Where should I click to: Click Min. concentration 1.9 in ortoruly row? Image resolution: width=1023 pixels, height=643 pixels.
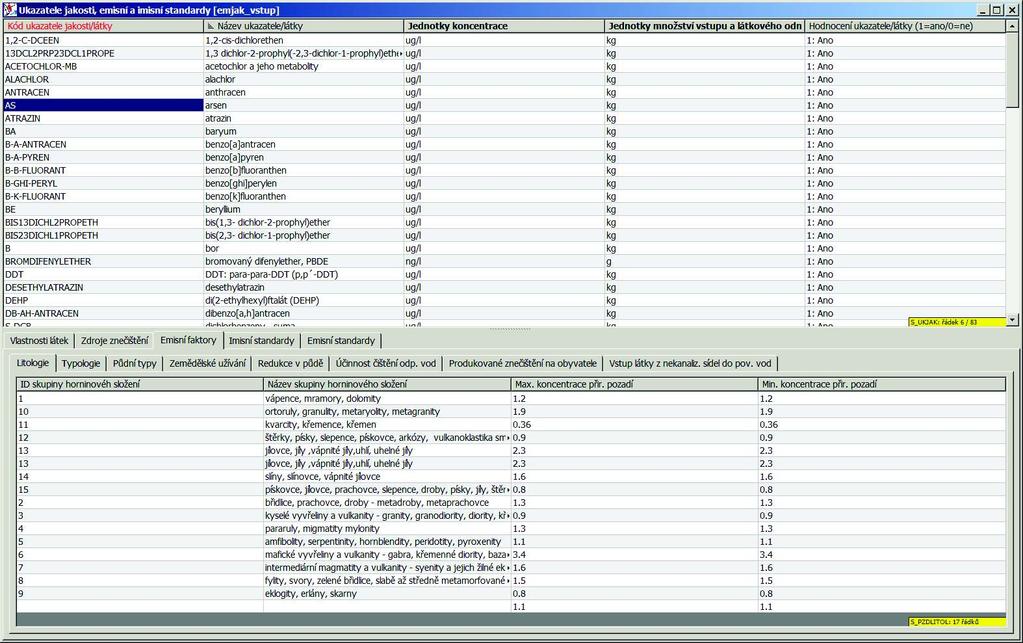click(881, 411)
